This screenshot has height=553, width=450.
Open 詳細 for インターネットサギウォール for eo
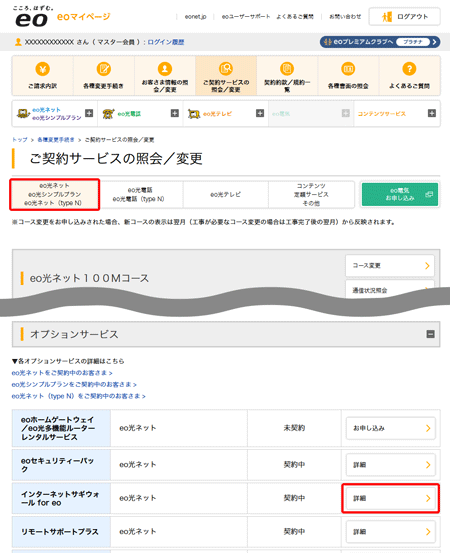pos(391,498)
